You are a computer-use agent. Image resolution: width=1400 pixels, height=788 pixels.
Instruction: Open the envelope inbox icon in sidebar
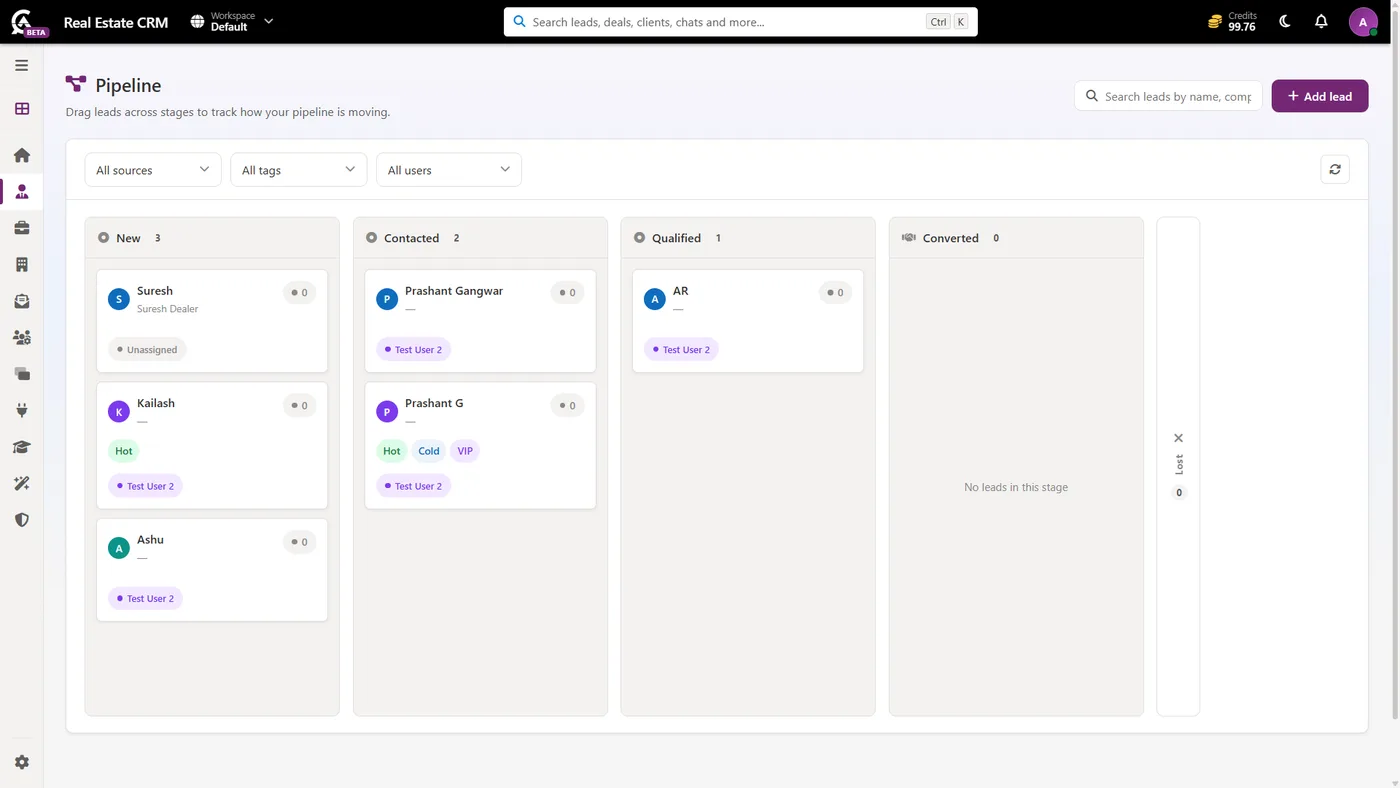(22, 301)
